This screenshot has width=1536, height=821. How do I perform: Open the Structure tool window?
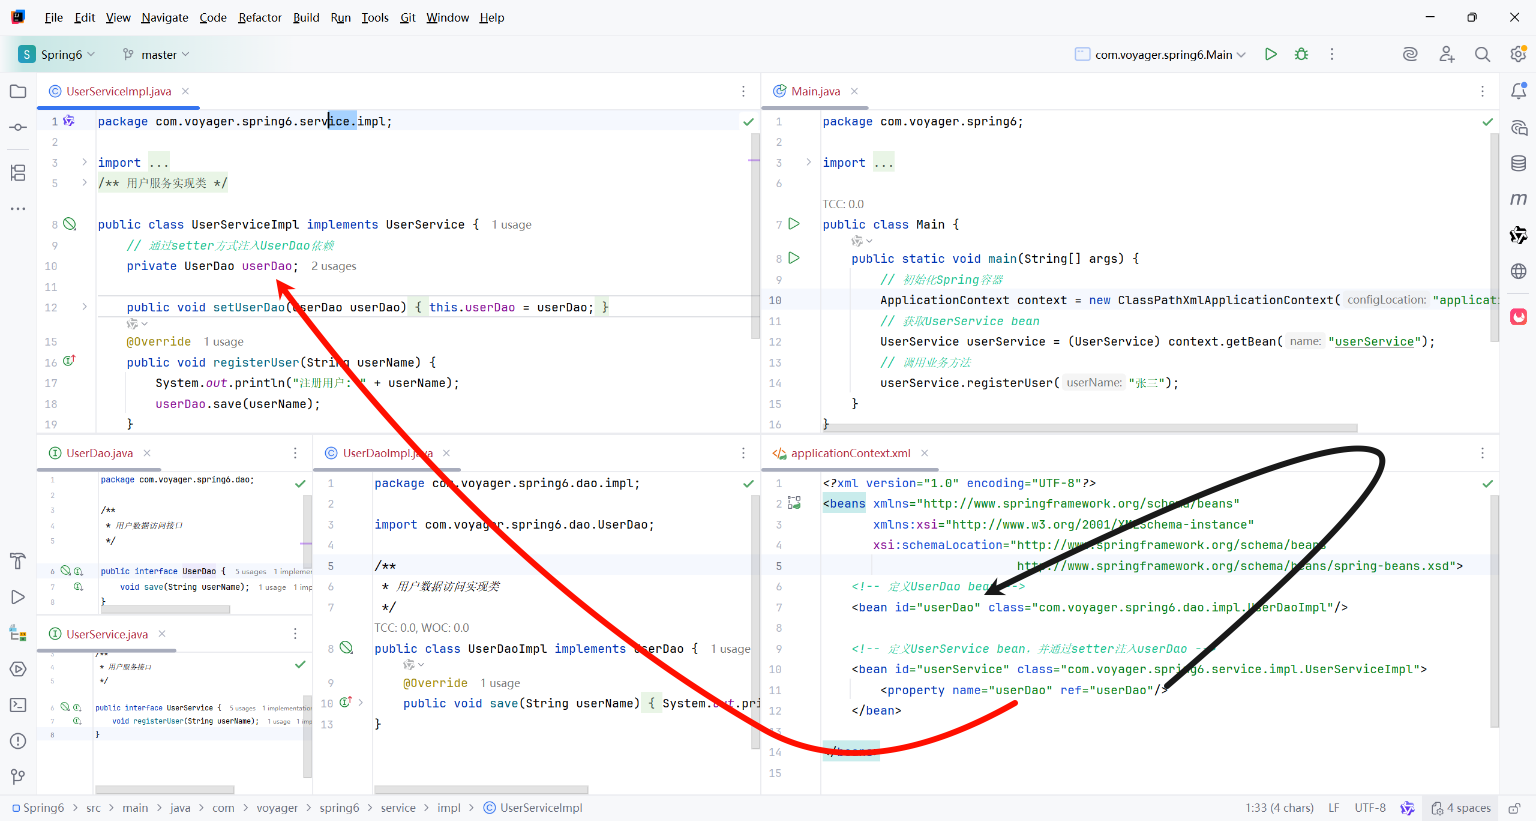point(17,172)
